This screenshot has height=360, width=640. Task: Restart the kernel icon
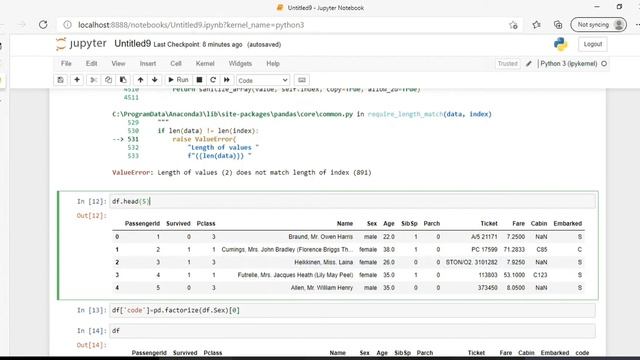pos(213,80)
